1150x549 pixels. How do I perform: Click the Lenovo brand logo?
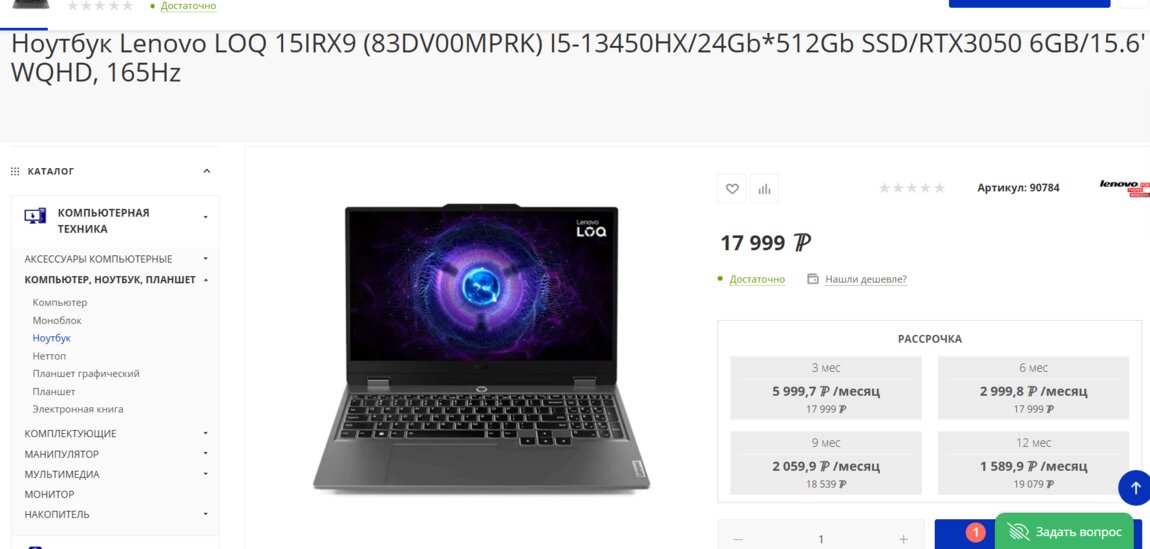1124,188
